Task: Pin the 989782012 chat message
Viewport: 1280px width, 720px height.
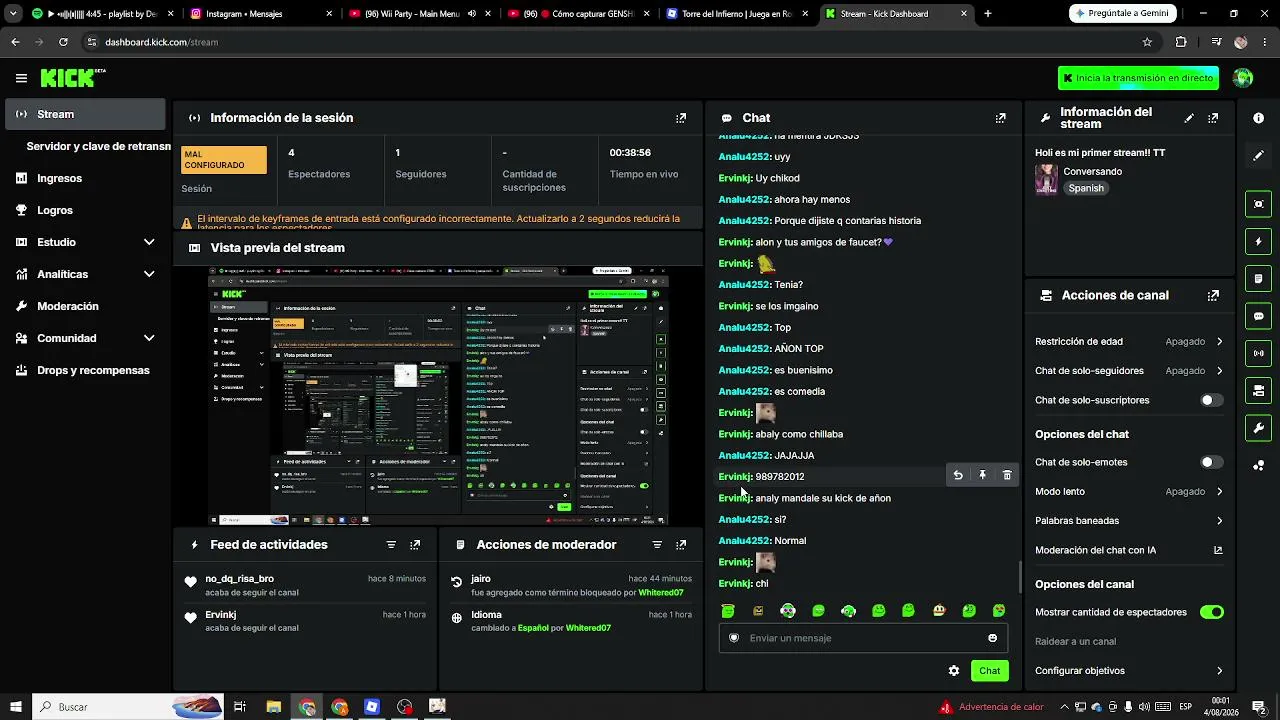Action: 982,476
